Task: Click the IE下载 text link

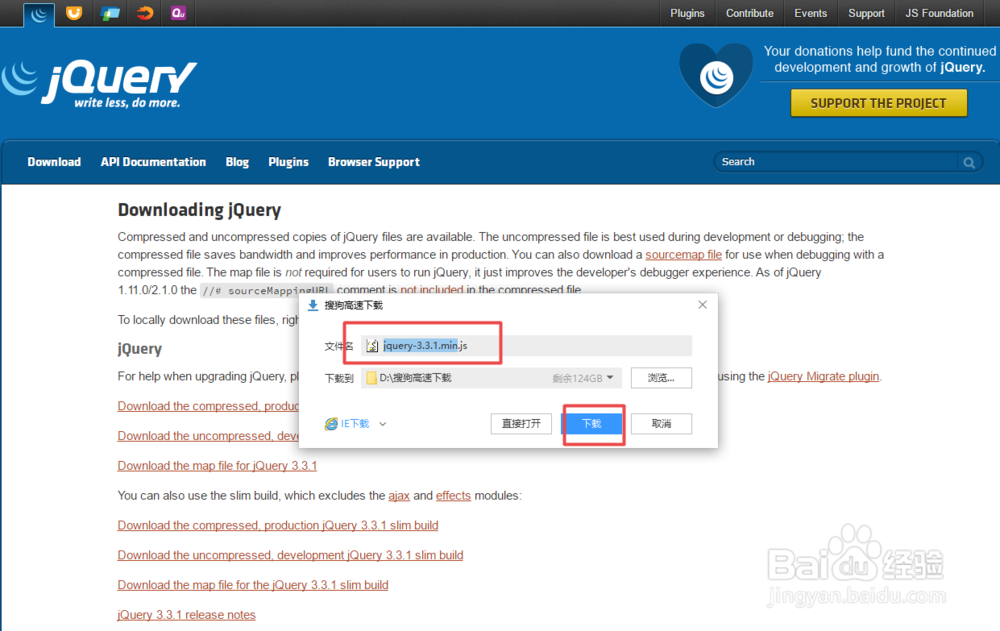Action: pyautogui.click(x=355, y=424)
